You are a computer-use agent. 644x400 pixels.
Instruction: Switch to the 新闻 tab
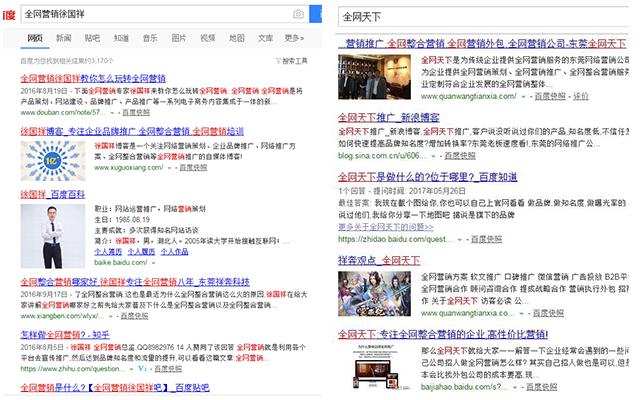[64, 38]
